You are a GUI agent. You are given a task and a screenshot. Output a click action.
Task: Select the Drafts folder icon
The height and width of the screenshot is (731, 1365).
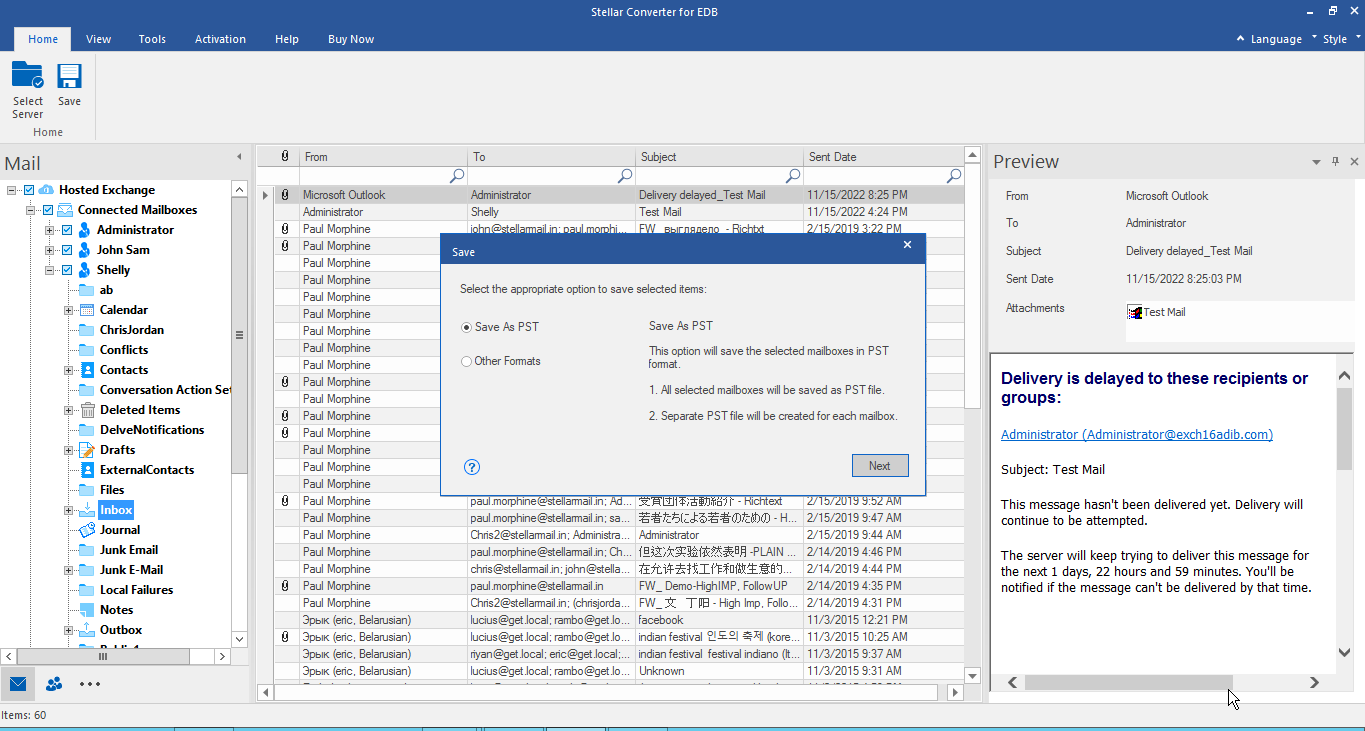coord(88,450)
